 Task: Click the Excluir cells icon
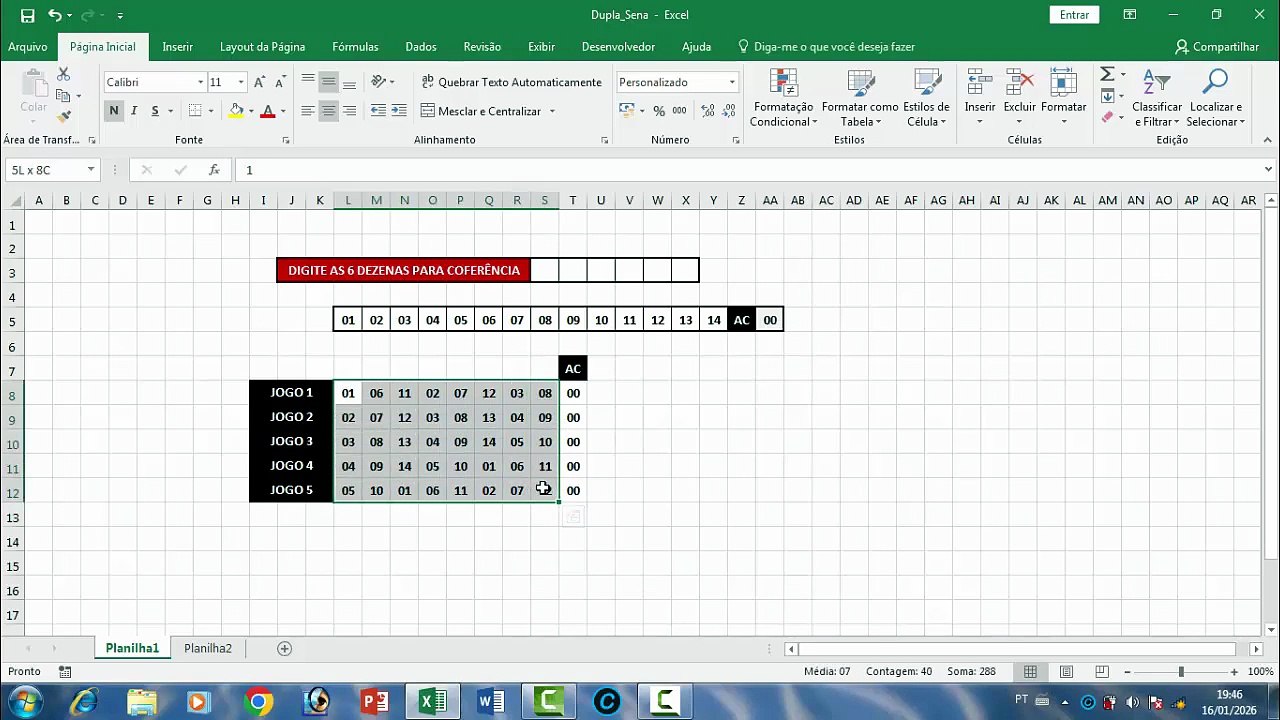coord(1020,84)
